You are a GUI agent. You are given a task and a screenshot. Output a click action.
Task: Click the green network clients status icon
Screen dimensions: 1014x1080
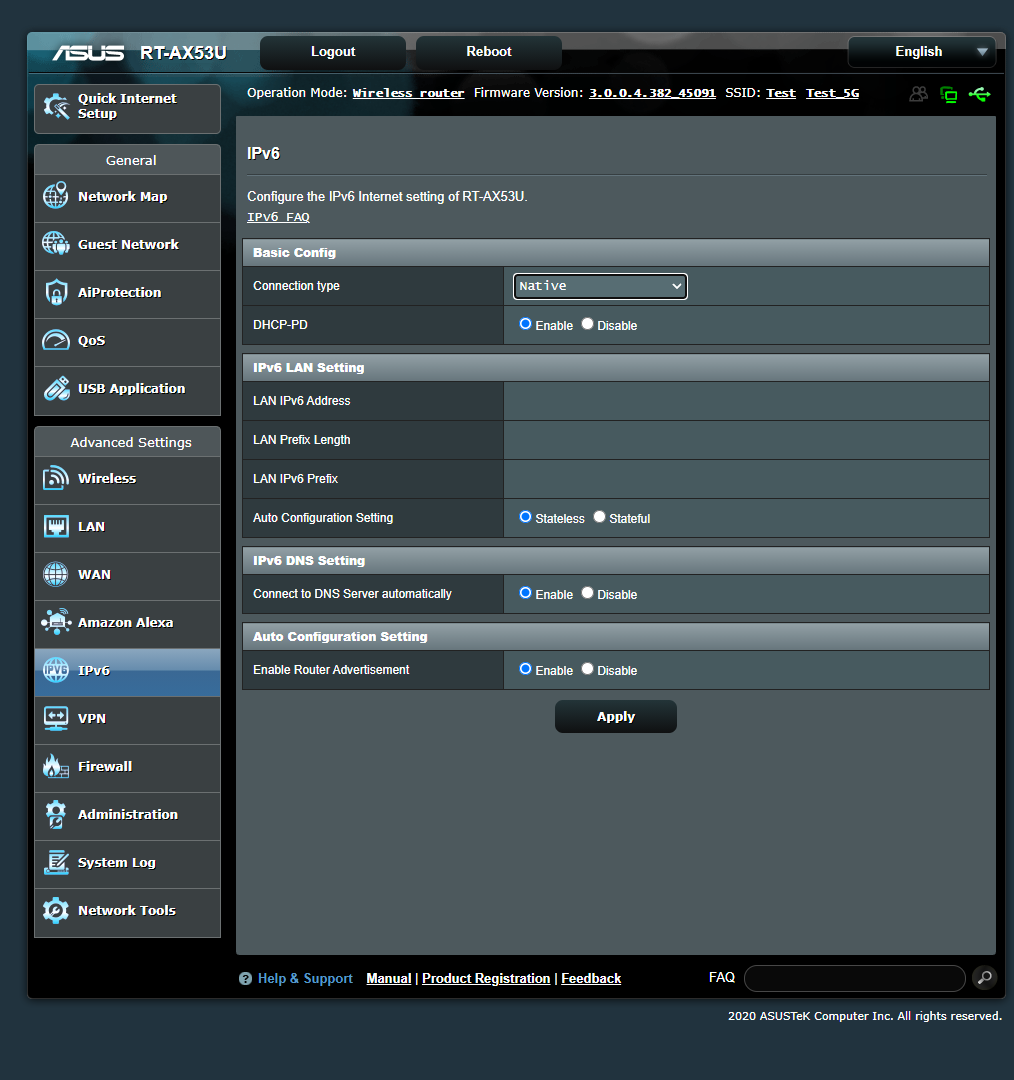click(949, 94)
